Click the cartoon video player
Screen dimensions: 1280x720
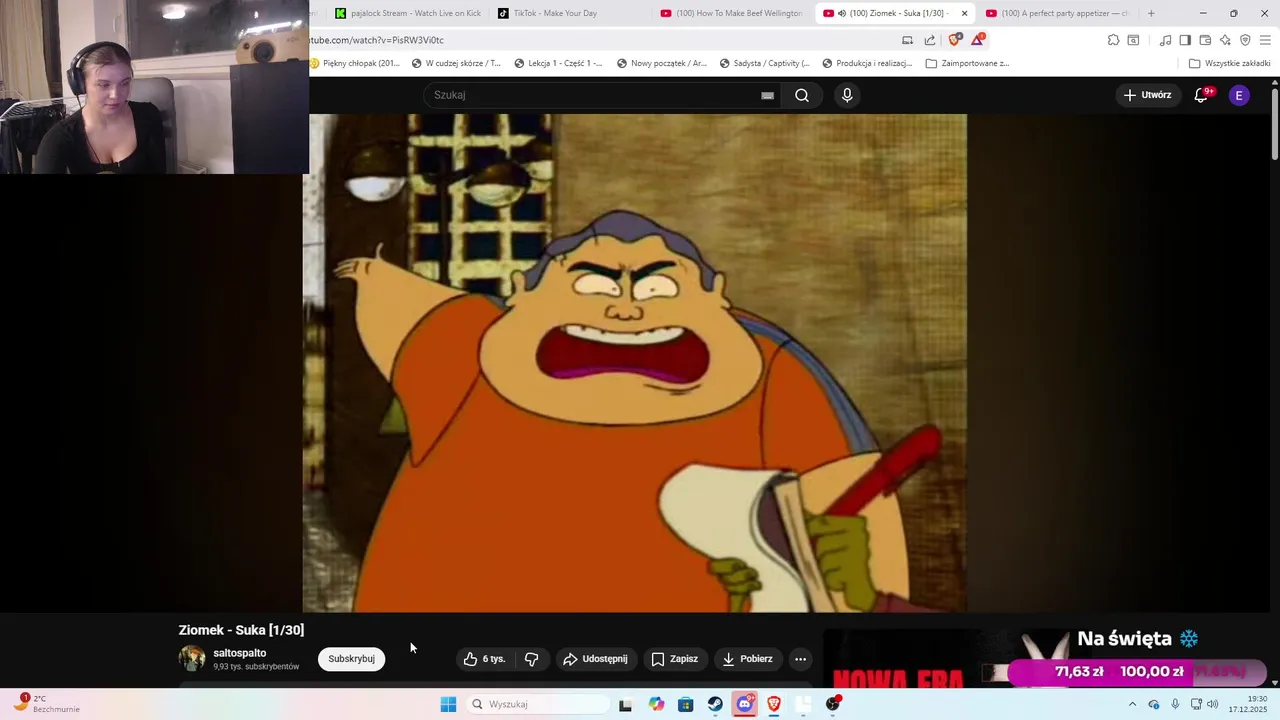click(635, 363)
